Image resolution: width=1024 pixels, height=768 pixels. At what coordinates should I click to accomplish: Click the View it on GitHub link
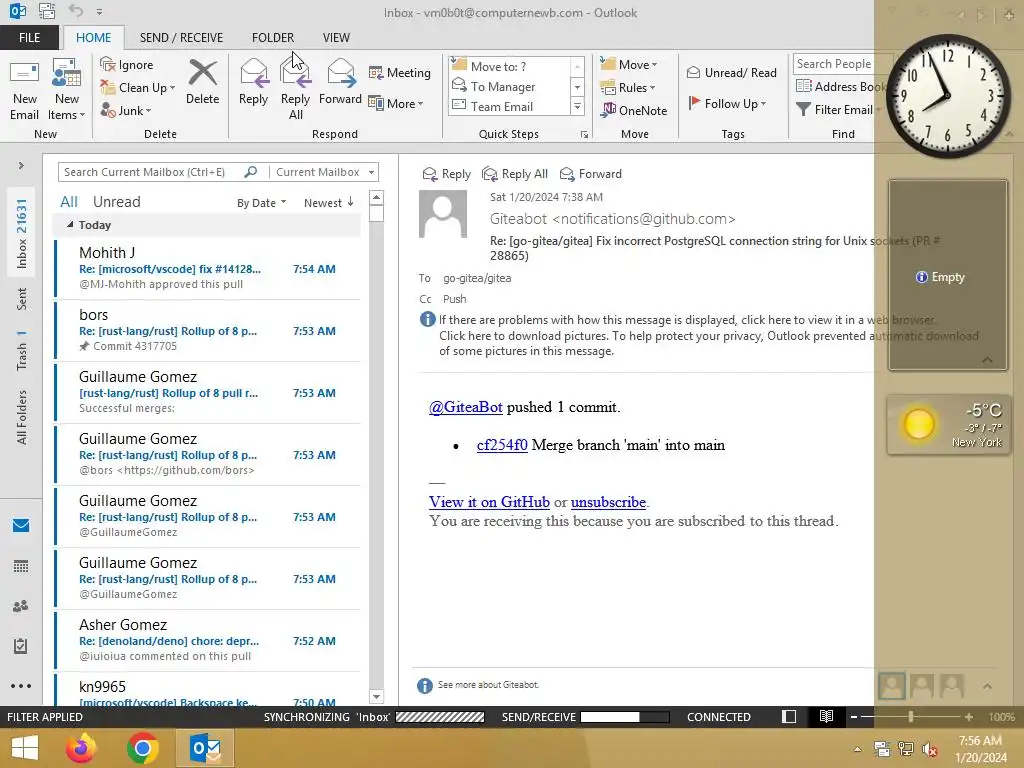(489, 502)
